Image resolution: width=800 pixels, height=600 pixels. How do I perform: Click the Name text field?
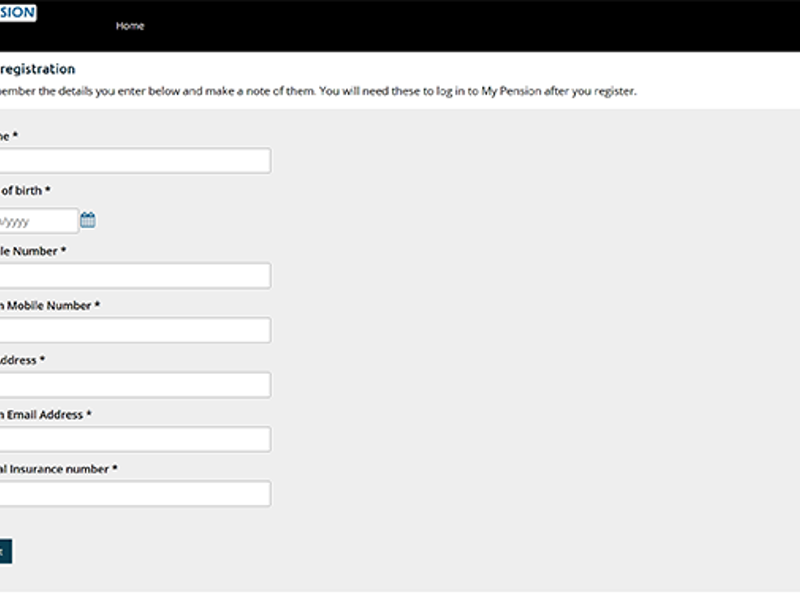134,161
